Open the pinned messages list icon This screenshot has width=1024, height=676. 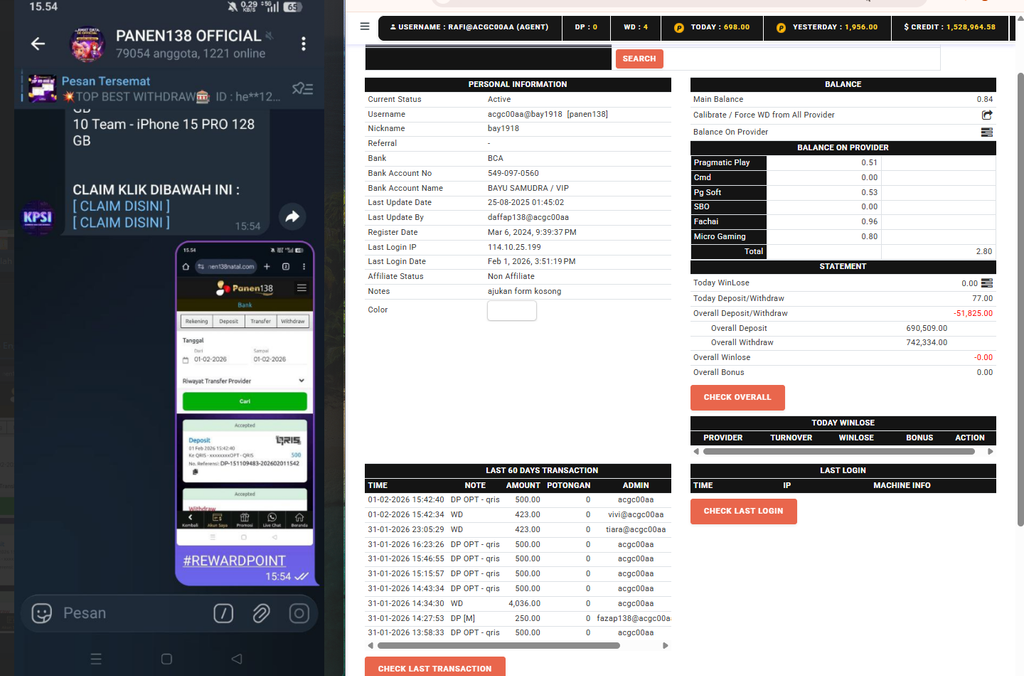(x=302, y=88)
